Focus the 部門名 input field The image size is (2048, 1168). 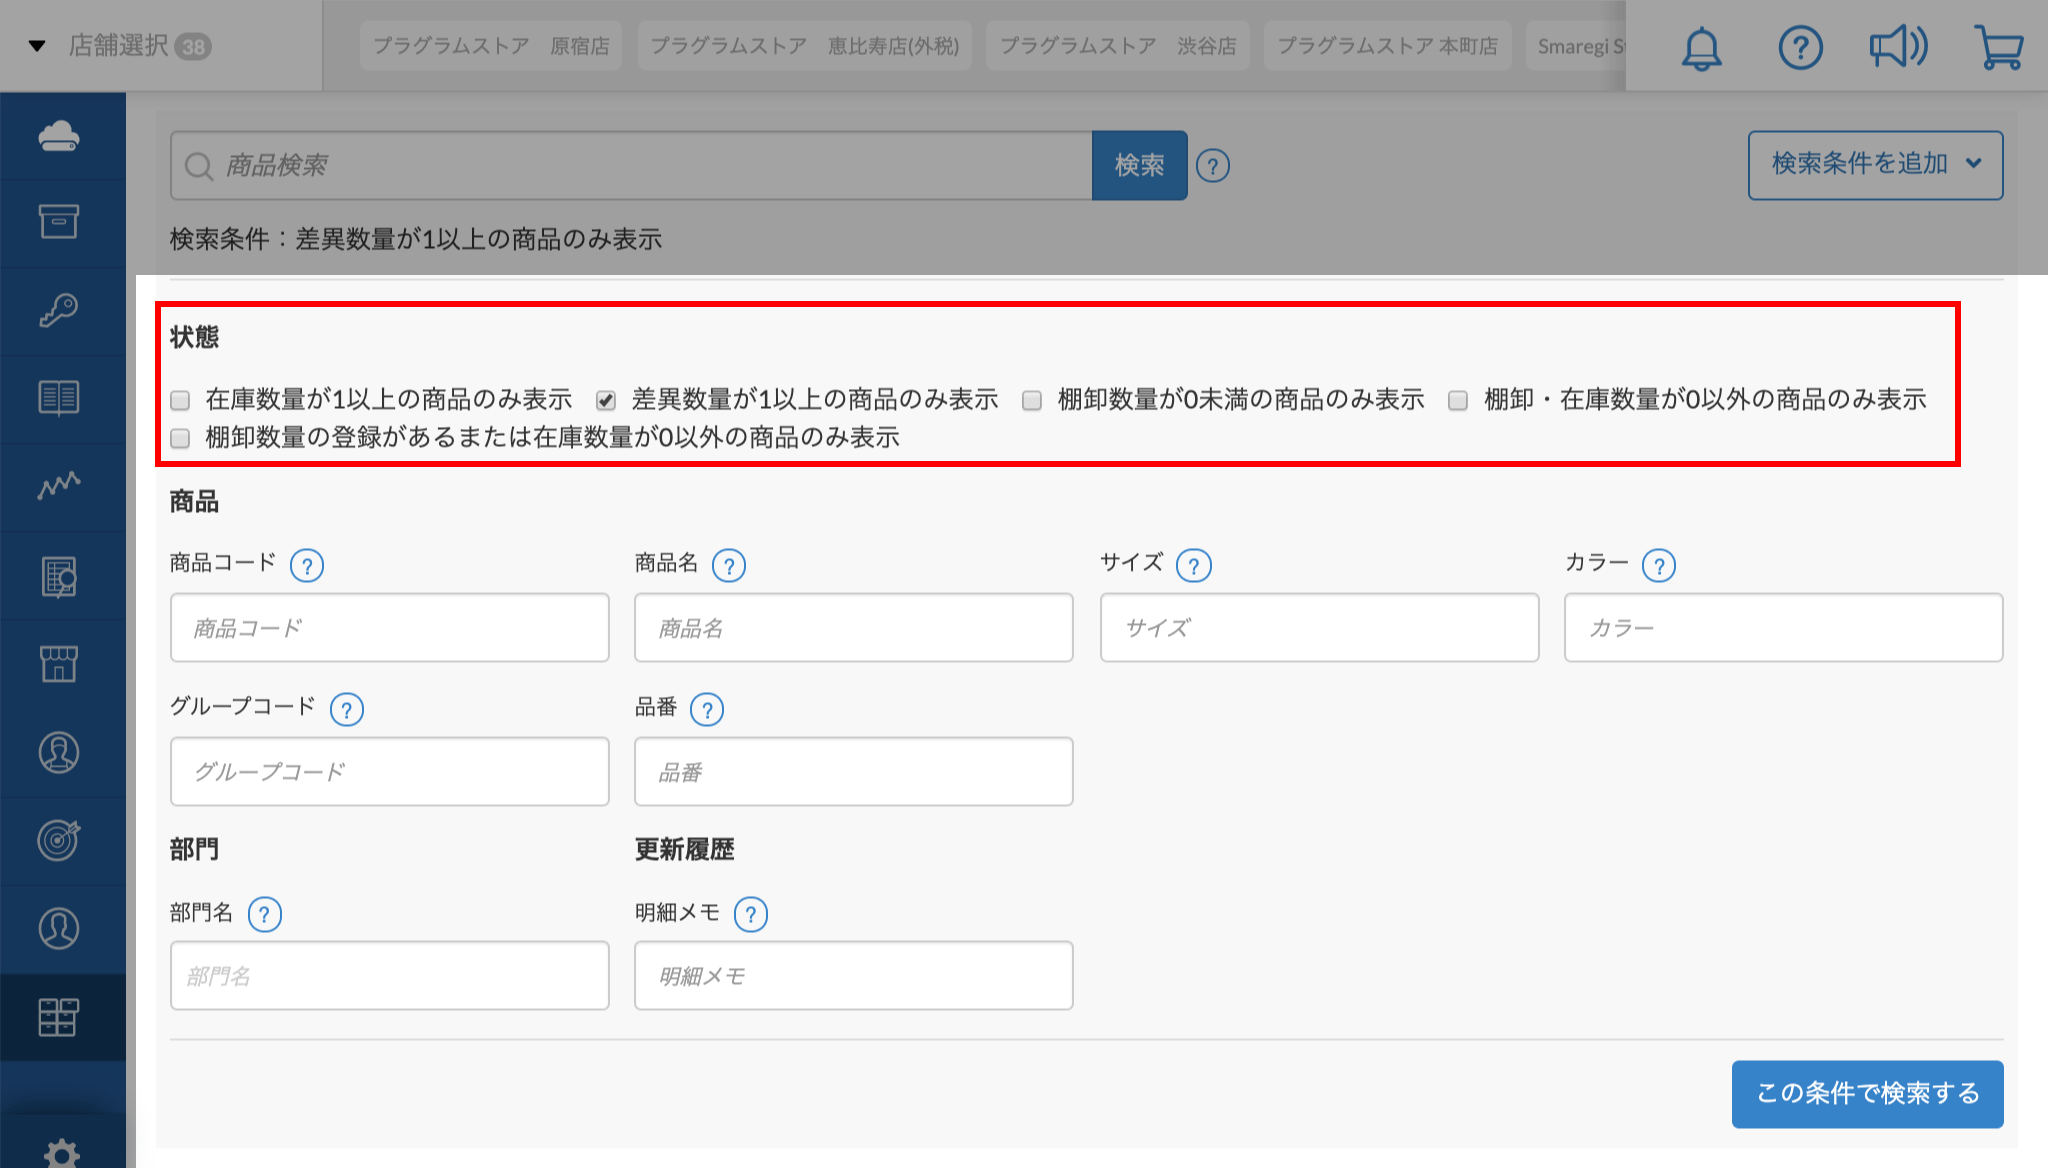pos(390,976)
